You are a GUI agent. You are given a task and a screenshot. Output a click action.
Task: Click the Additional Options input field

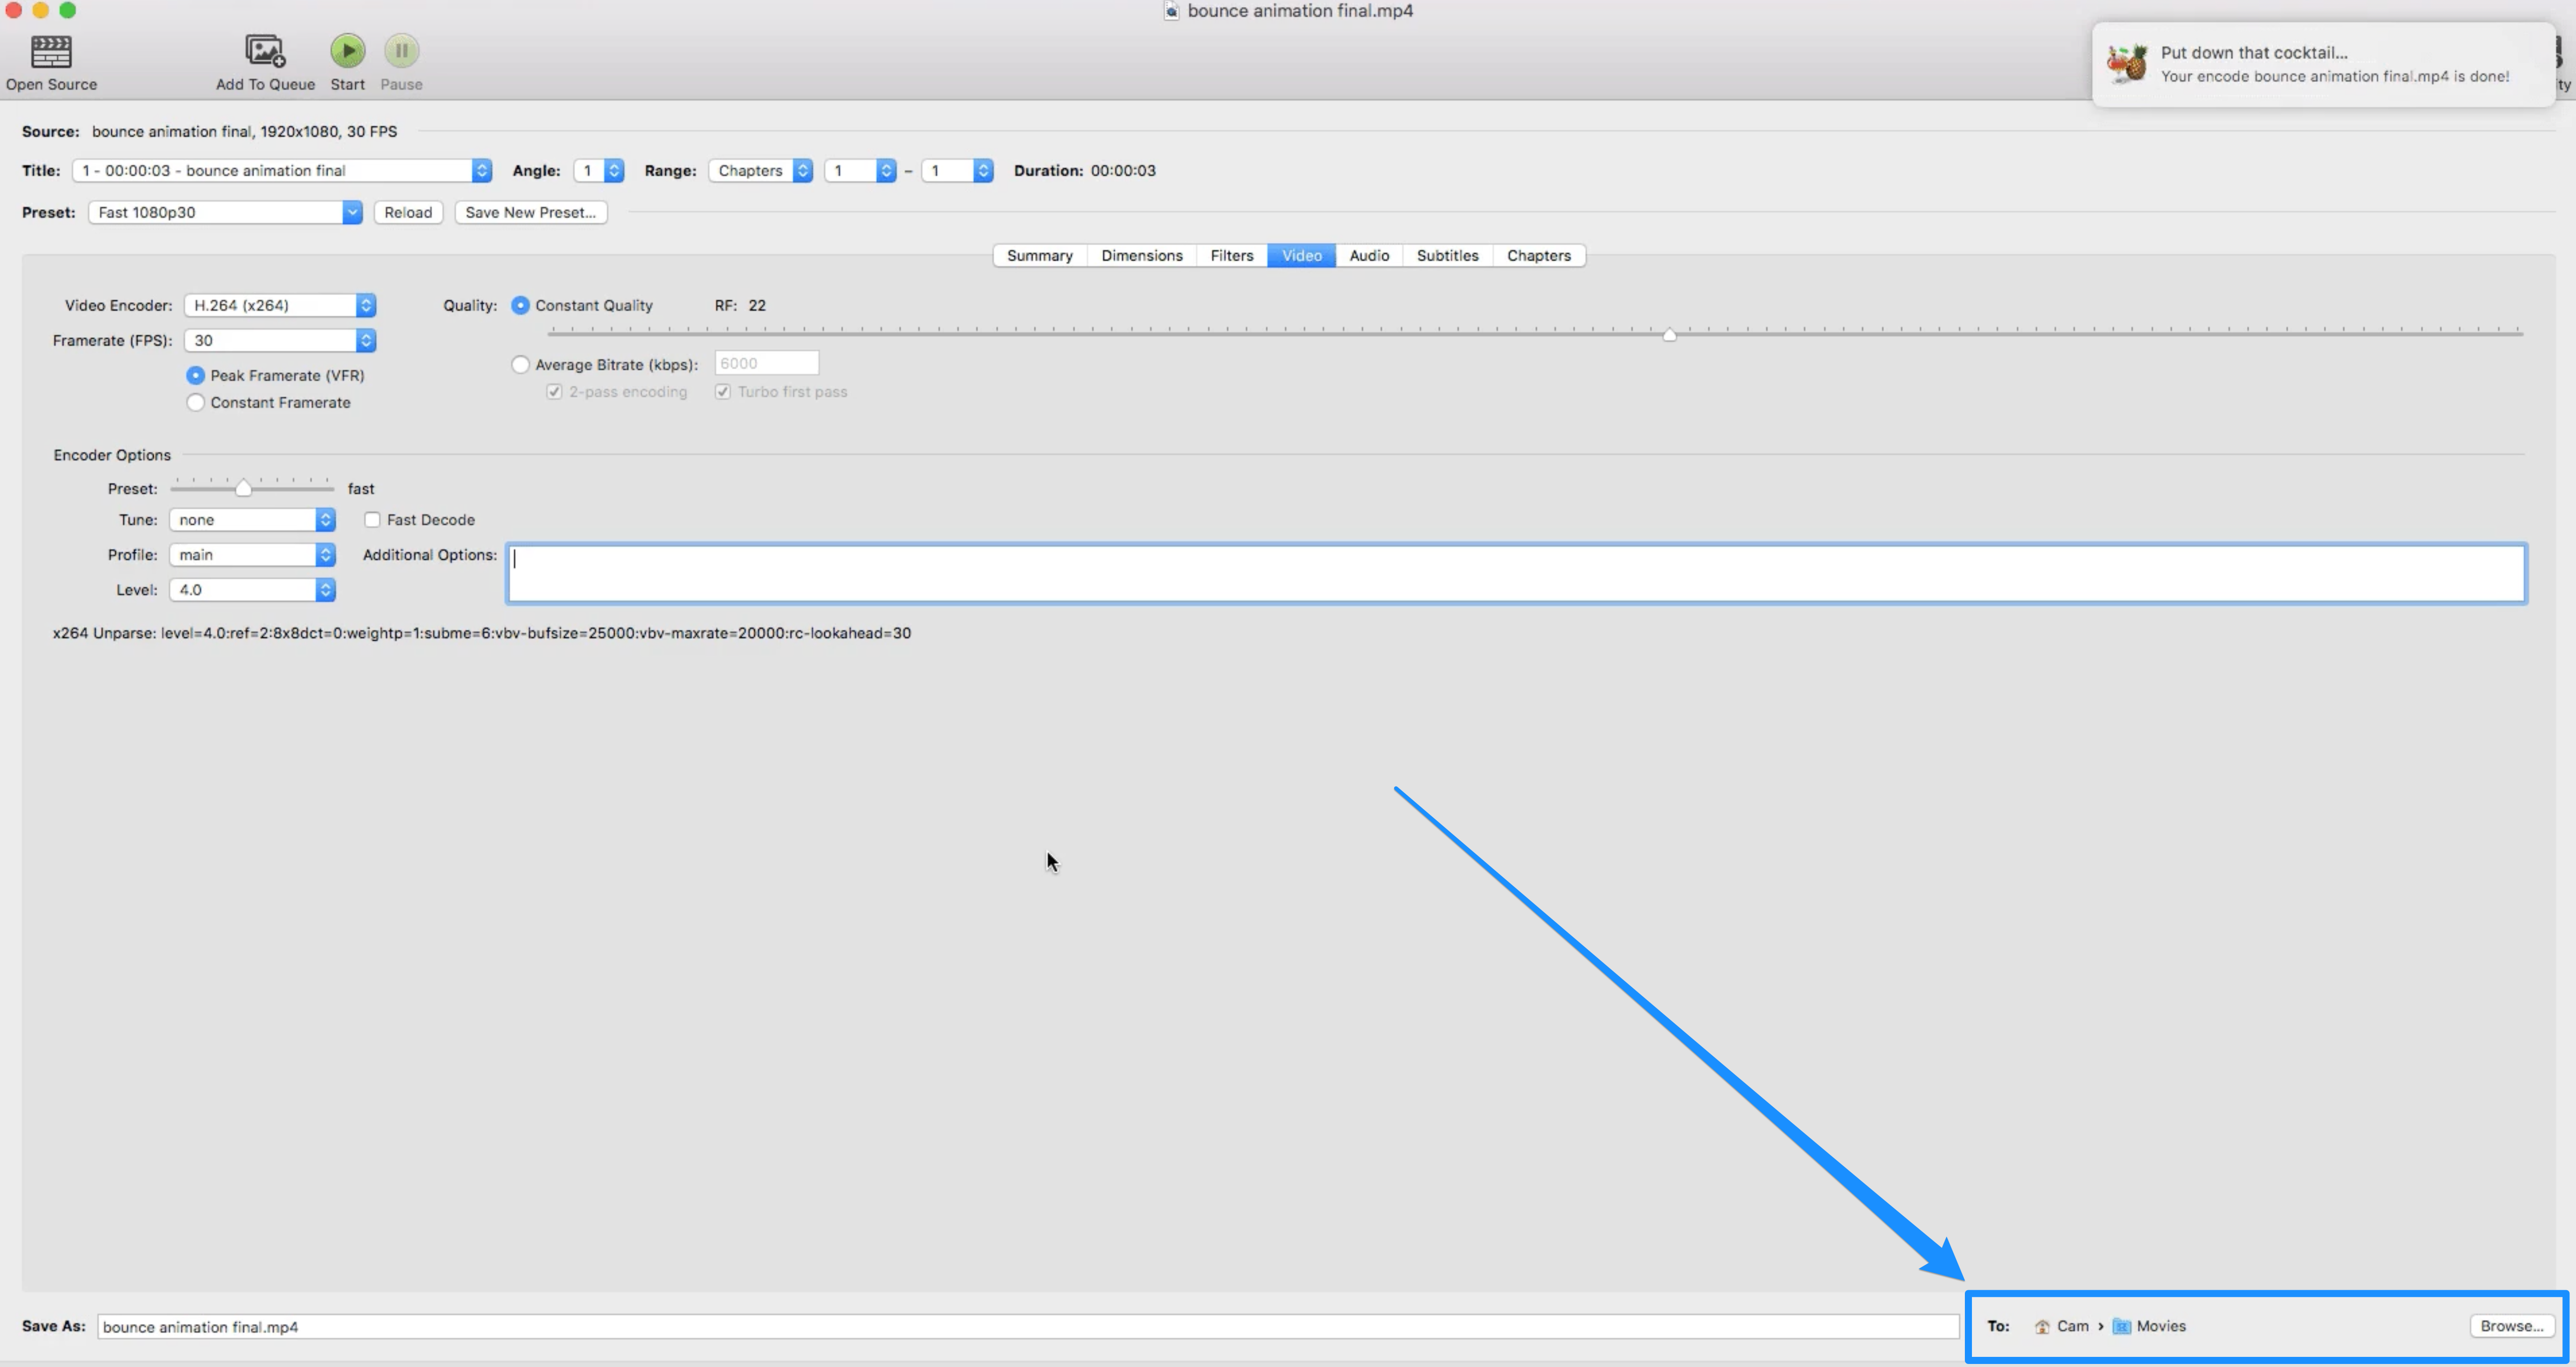(x=1514, y=571)
